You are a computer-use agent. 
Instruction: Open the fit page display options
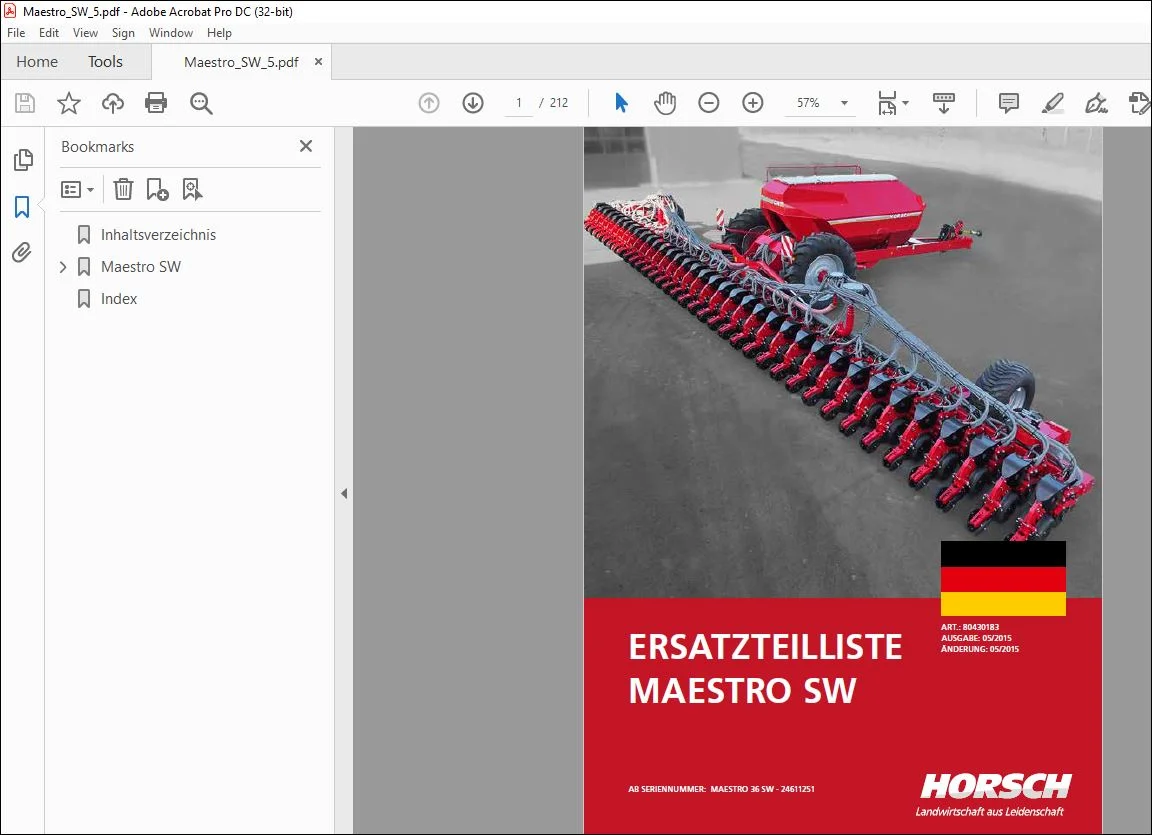[893, 103]
